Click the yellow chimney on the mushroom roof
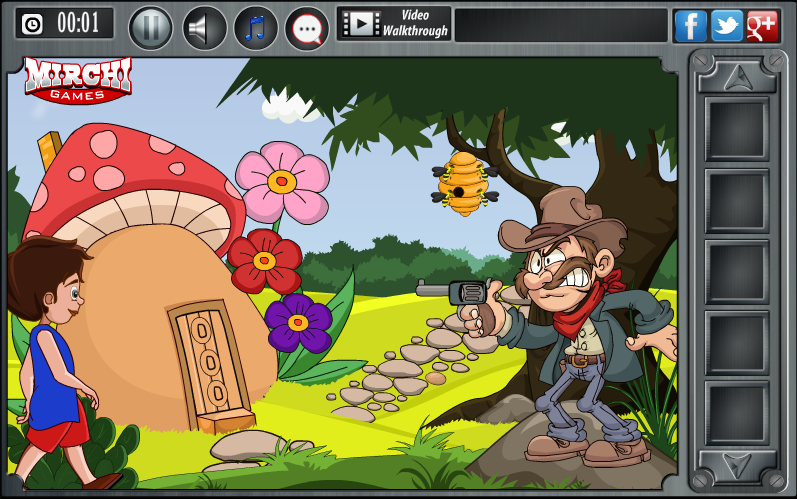Image resolution: width=797 pixels, height=499 pixels. [x=49, y=149]
